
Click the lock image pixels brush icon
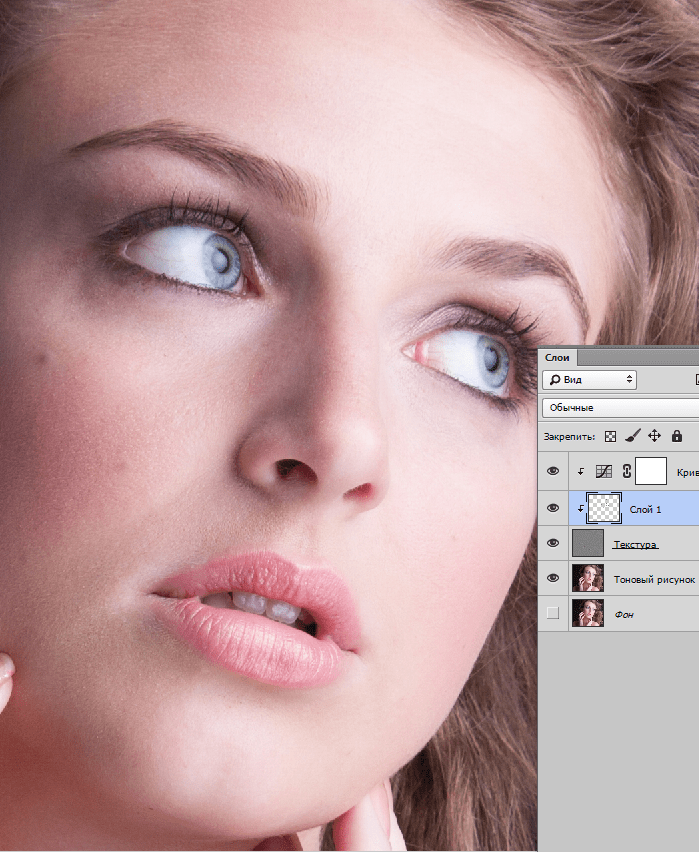tap(632, 436)
